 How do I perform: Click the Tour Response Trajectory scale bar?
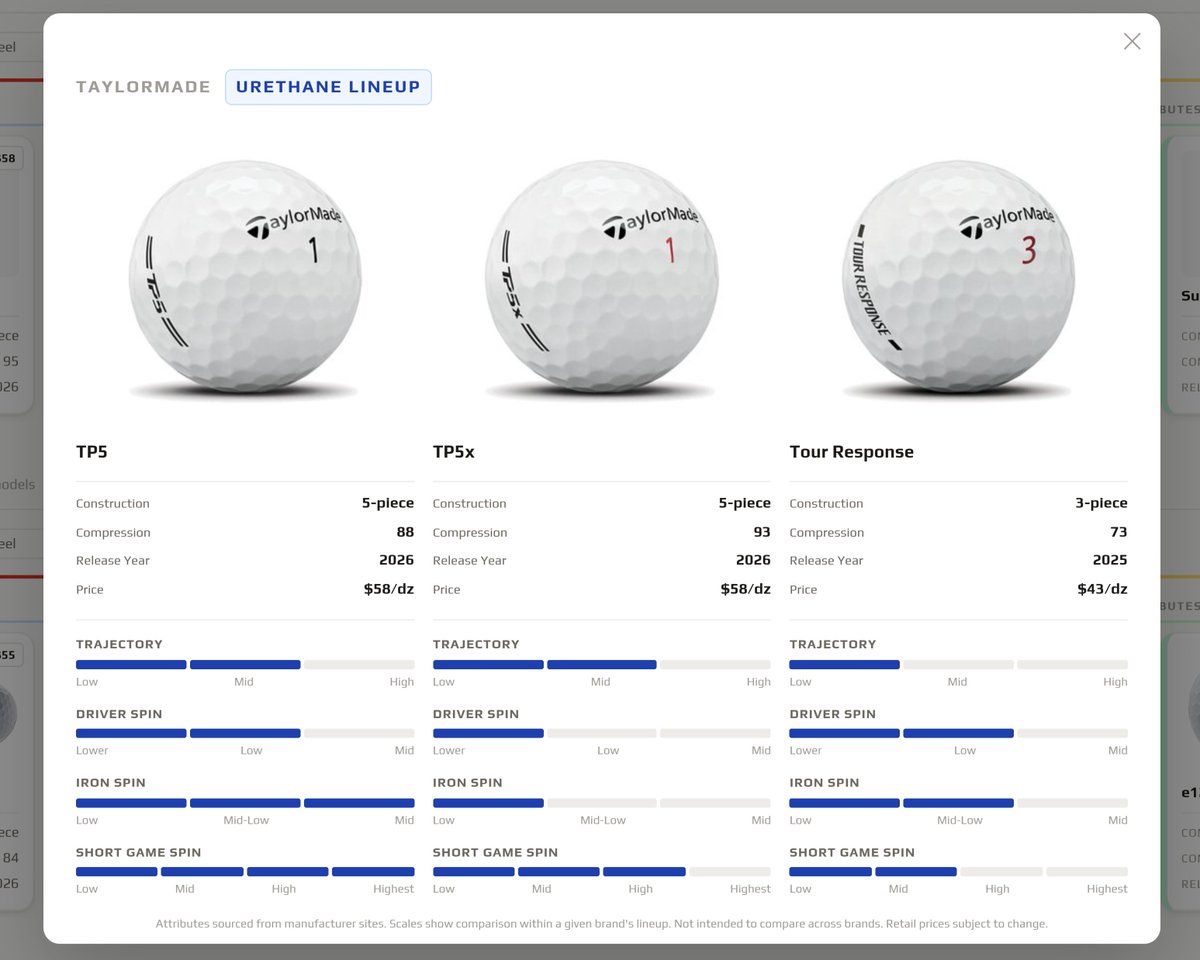click(958, 664)
